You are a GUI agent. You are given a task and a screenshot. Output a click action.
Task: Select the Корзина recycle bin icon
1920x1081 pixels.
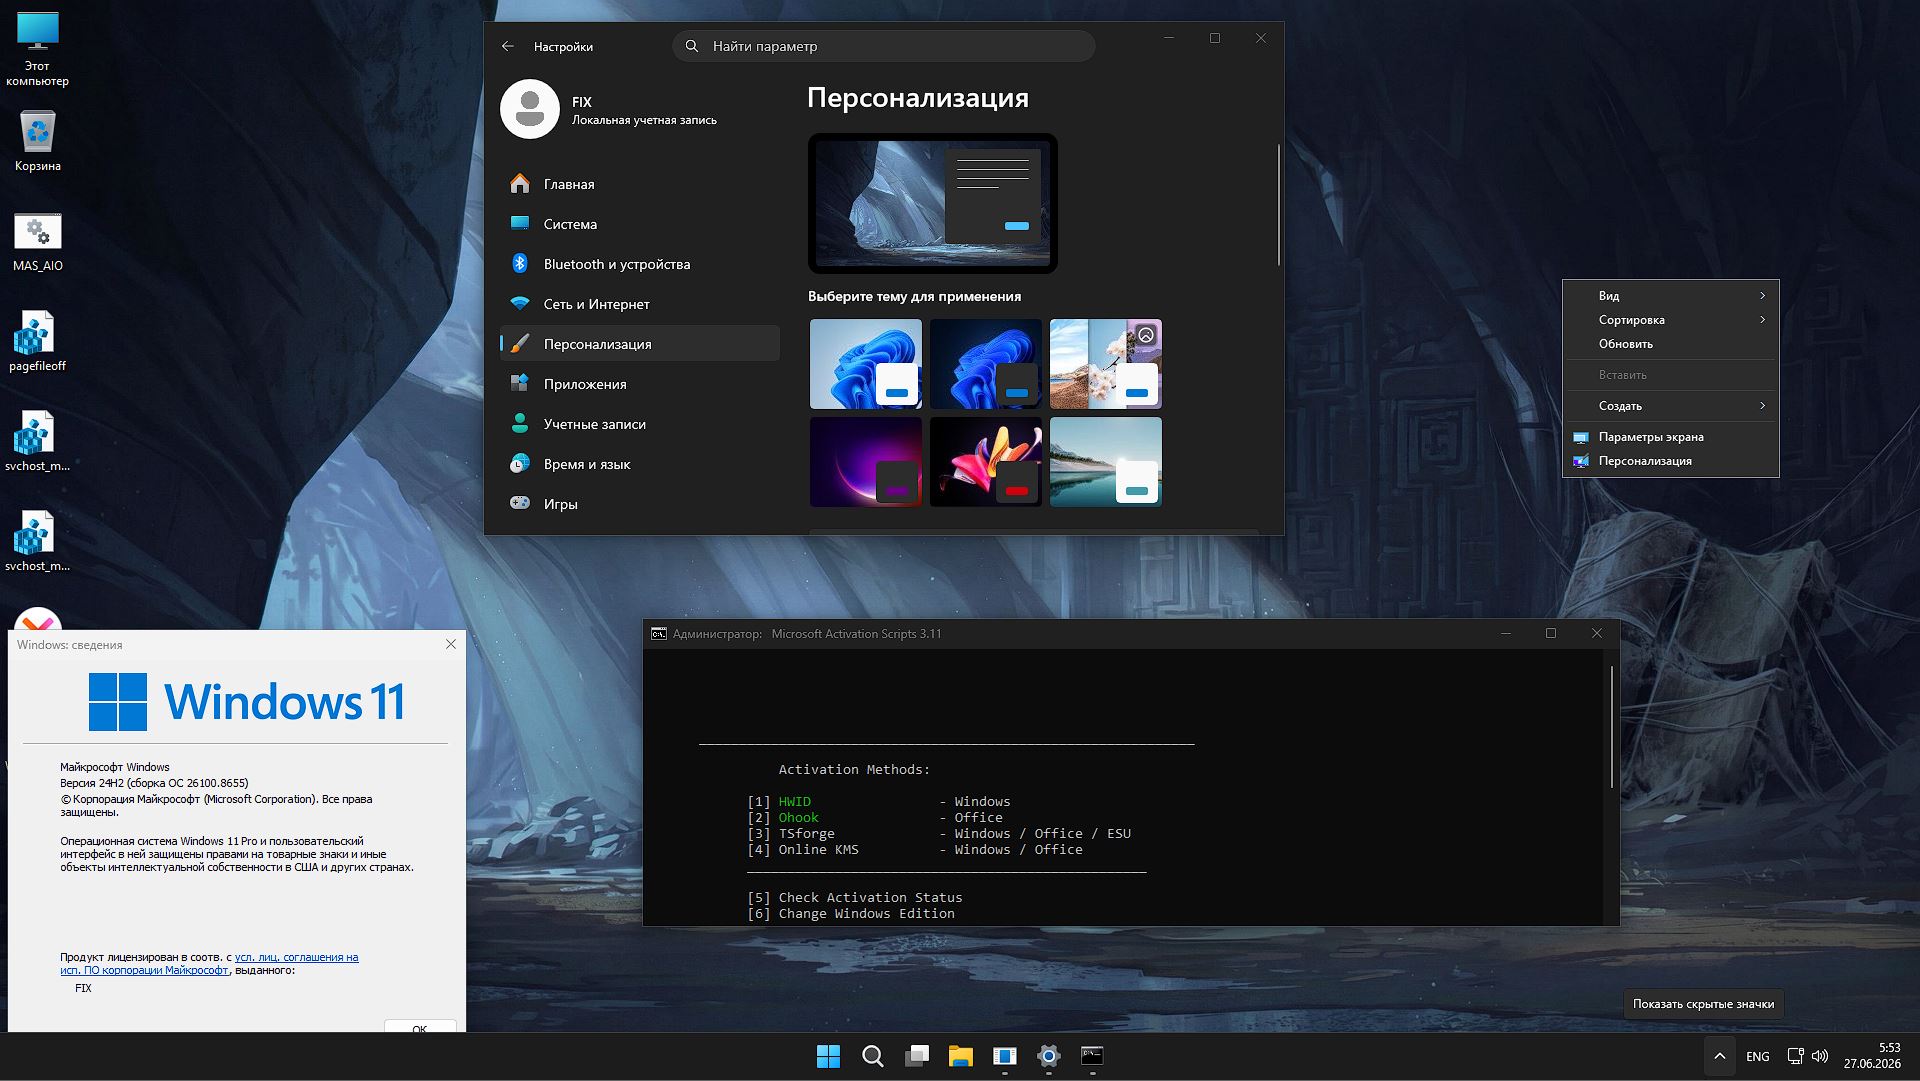coord(38,140)
